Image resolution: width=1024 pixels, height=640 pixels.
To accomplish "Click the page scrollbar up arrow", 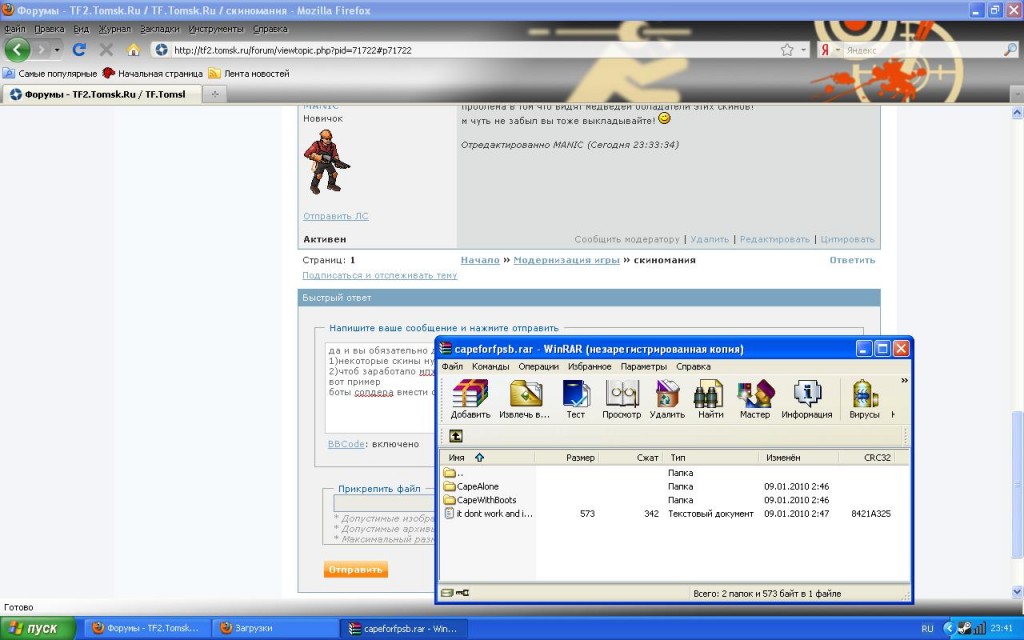I will [1017, 113].
